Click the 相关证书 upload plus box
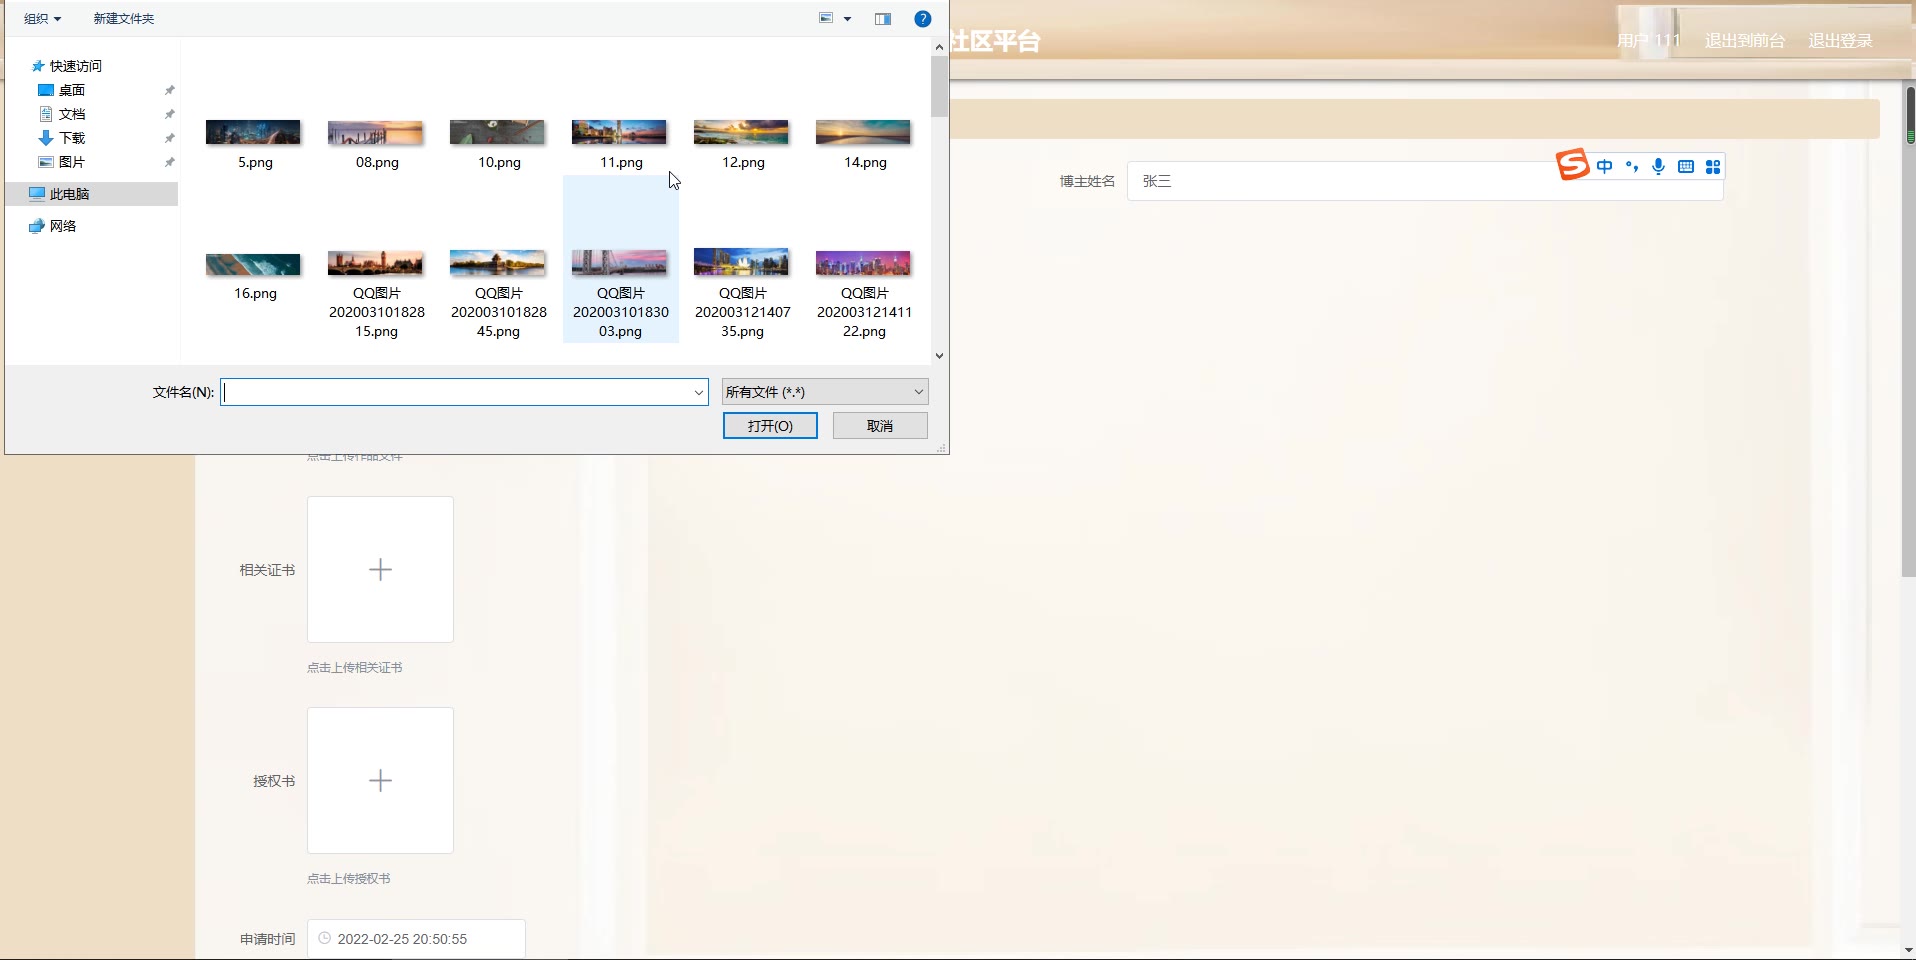 (x=380, y=570)
